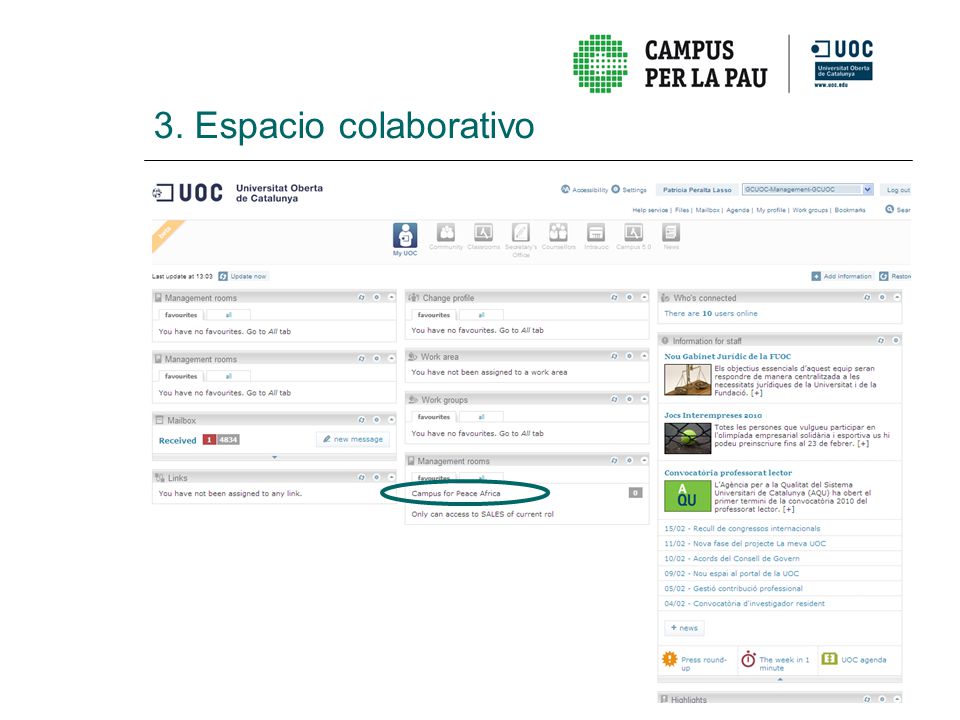960x720 pixels.
Task: Open Convocatòria professorat lector article
Action: (x=728, y=473)
